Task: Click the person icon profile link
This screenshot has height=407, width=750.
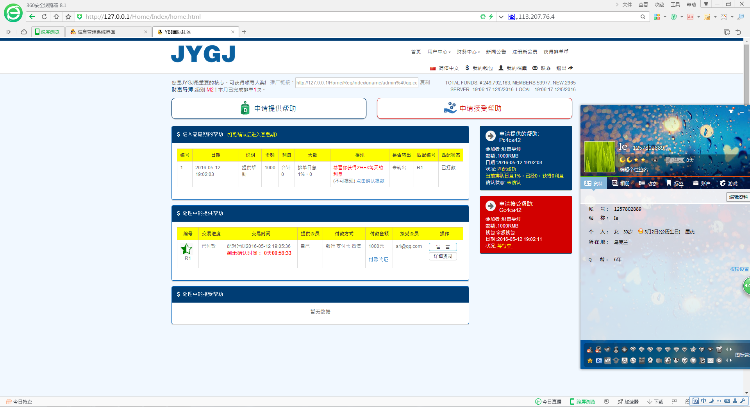Action: [513, 68]
